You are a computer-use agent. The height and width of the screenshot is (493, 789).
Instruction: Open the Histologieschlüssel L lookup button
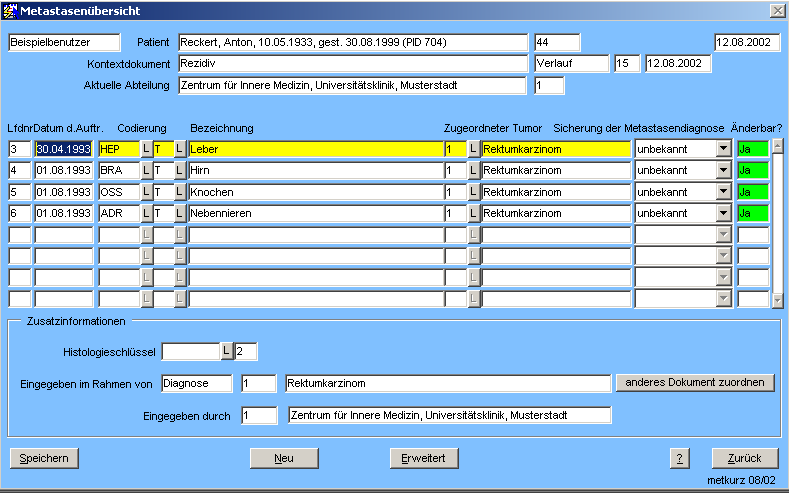point(226,351)
